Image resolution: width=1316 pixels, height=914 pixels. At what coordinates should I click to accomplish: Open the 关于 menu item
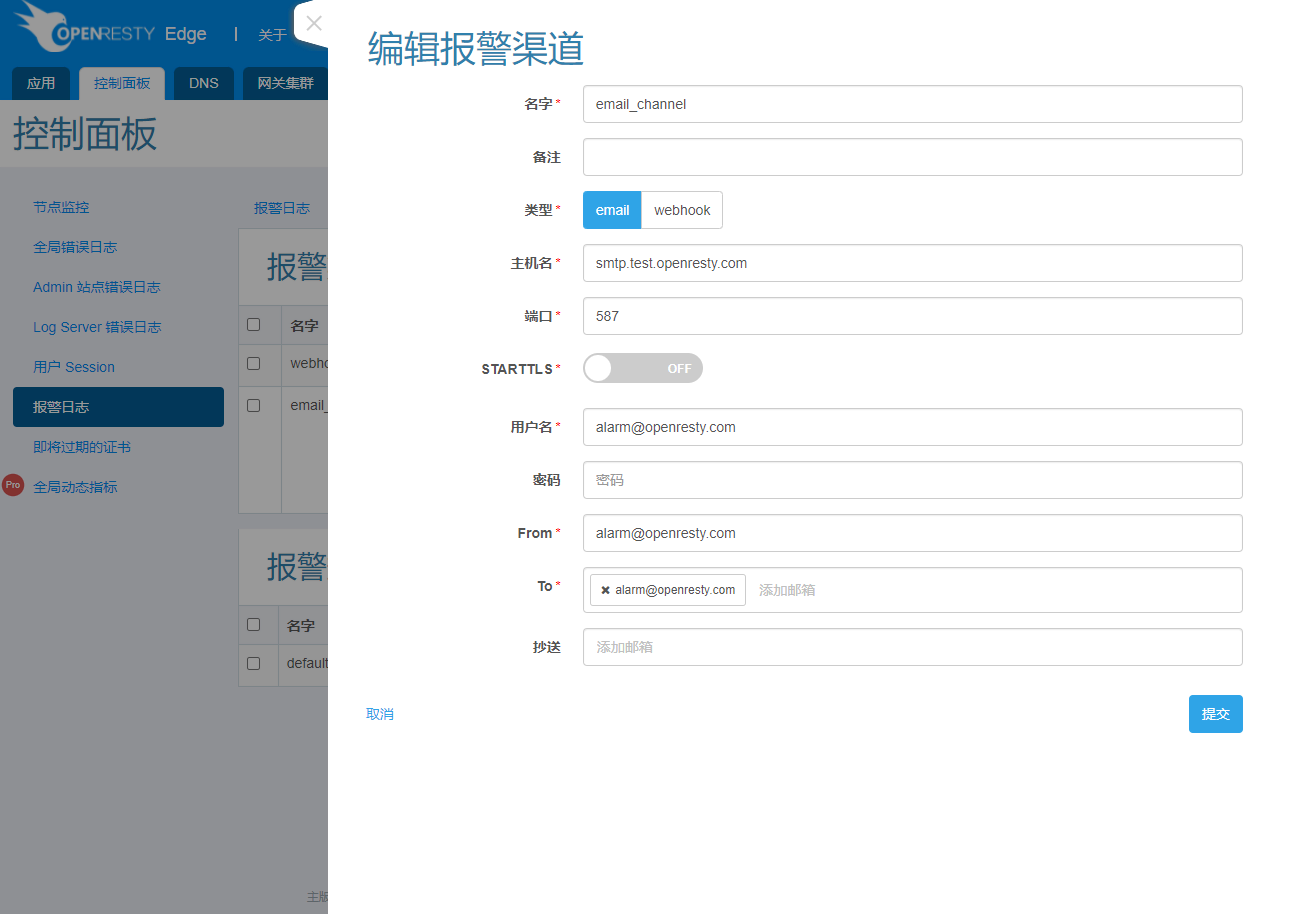pos(272,34)
